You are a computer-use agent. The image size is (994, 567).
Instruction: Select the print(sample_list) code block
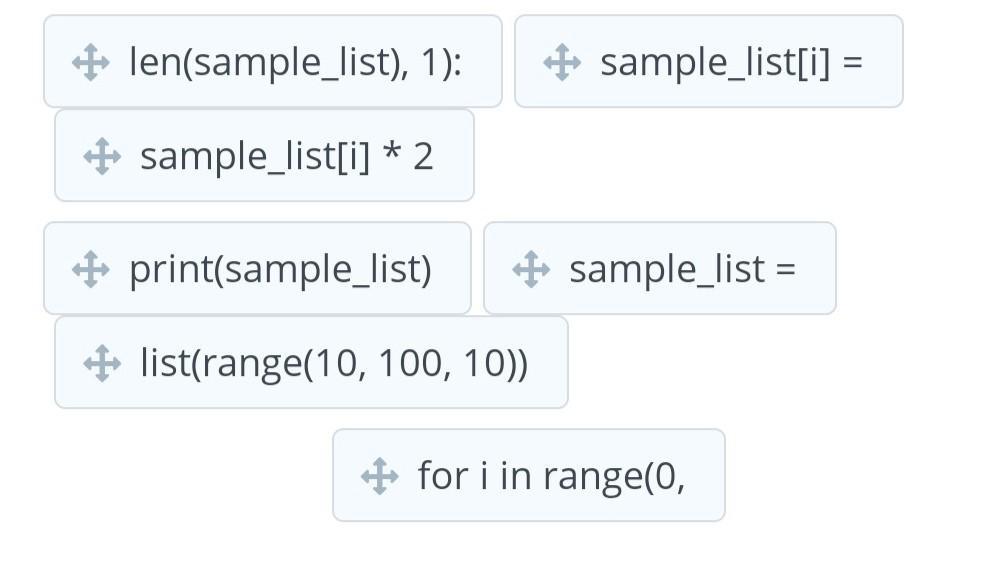click(257, 268)
